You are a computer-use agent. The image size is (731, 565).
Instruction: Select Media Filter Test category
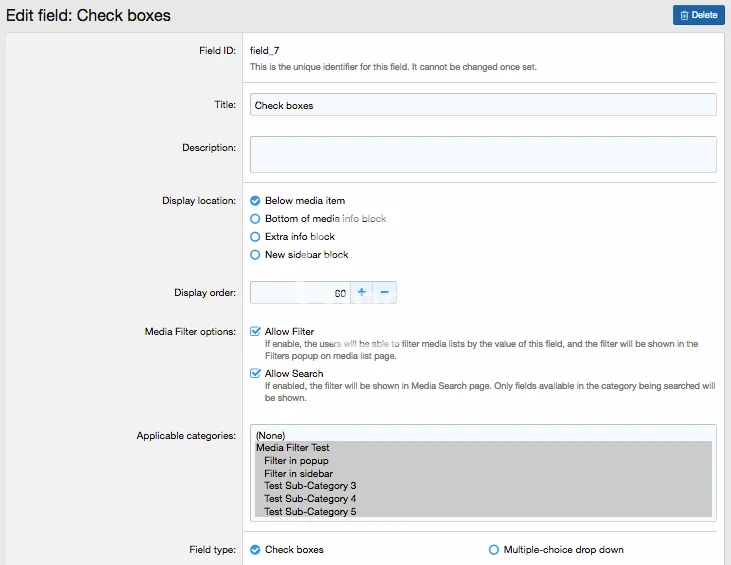coord(293,448)
